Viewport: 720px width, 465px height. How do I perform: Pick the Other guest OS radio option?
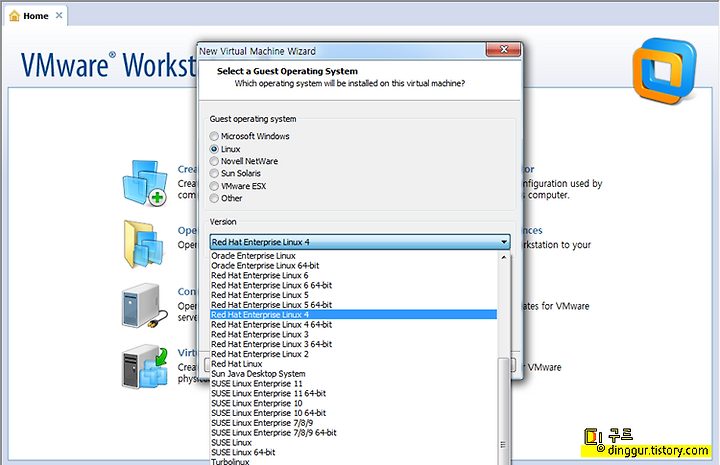point(214,198)
